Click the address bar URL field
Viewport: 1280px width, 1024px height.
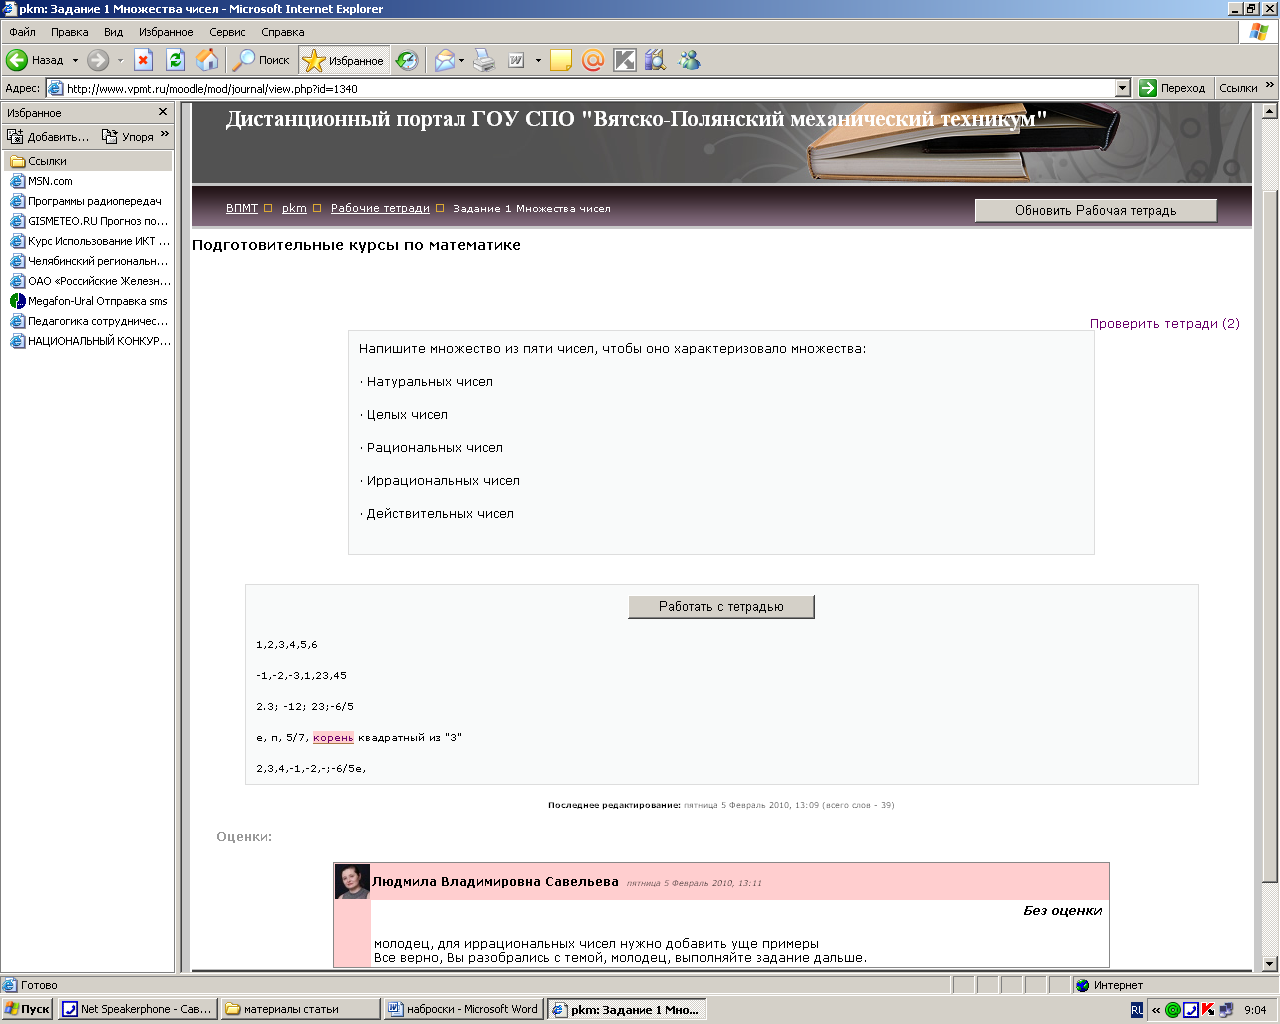point(588,88)
